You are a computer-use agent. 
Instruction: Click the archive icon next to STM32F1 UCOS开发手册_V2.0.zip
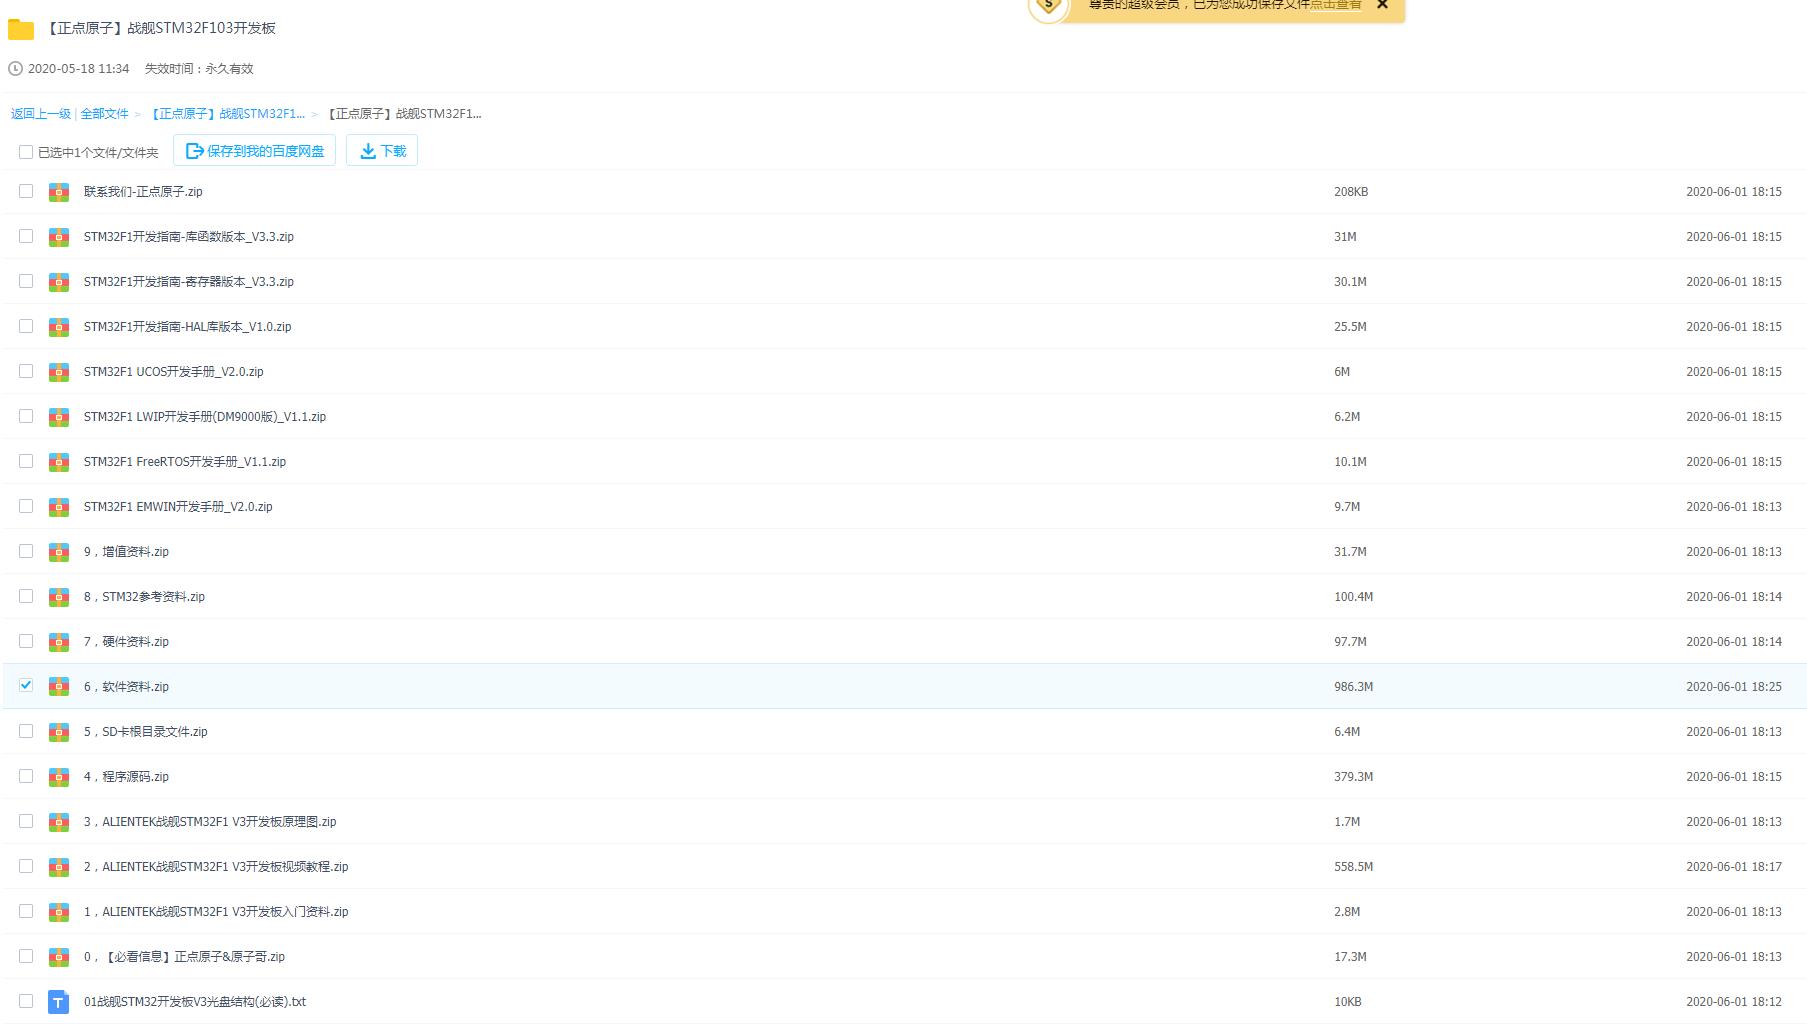coord(59,372)
